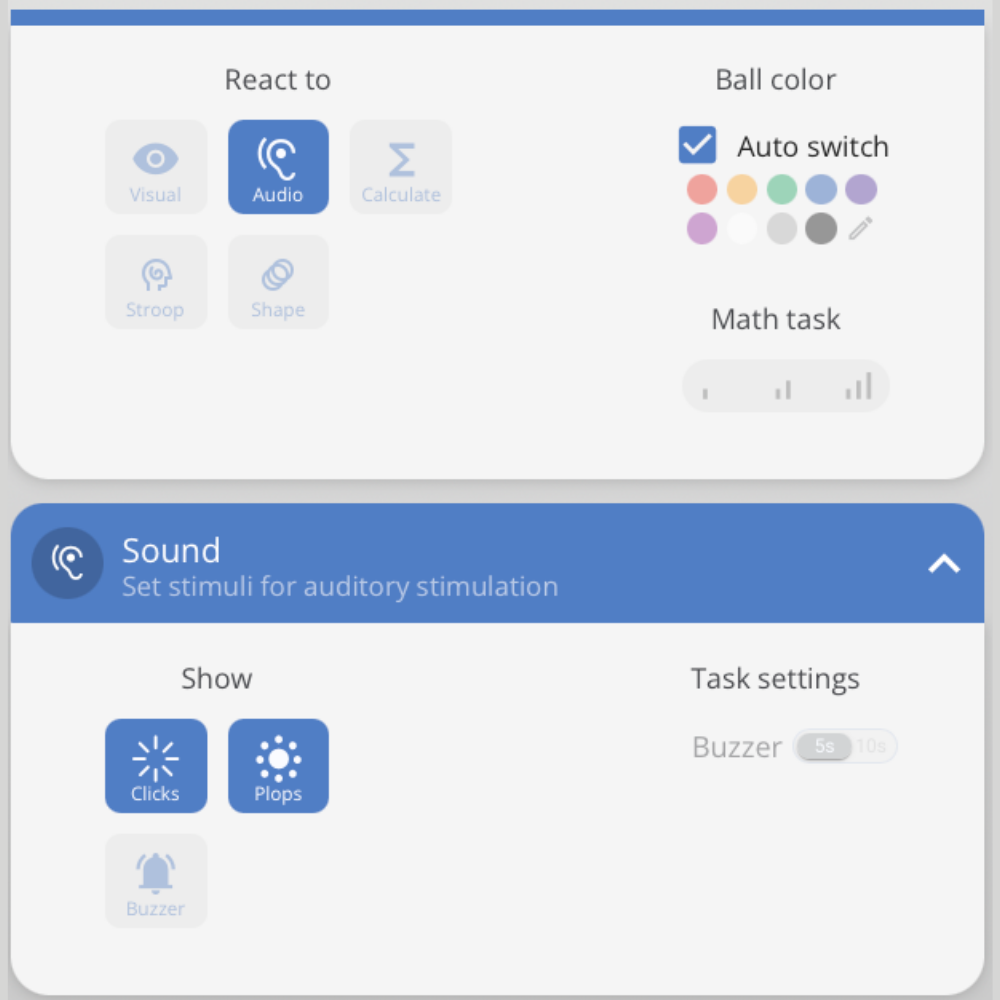Viewport: 1000px width, 1000px height.
Task: Set Buzzer interval to 10s
Action: (871, 747)
